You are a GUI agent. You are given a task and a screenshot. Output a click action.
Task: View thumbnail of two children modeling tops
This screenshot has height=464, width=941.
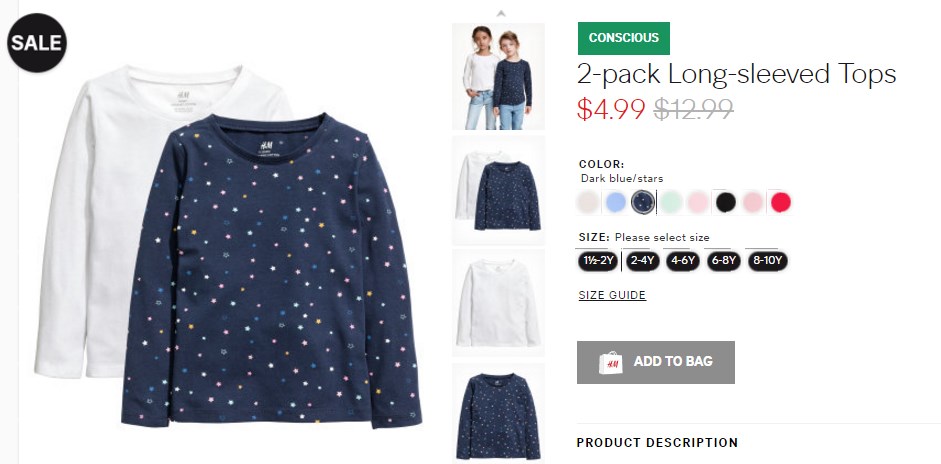(498, 76)
